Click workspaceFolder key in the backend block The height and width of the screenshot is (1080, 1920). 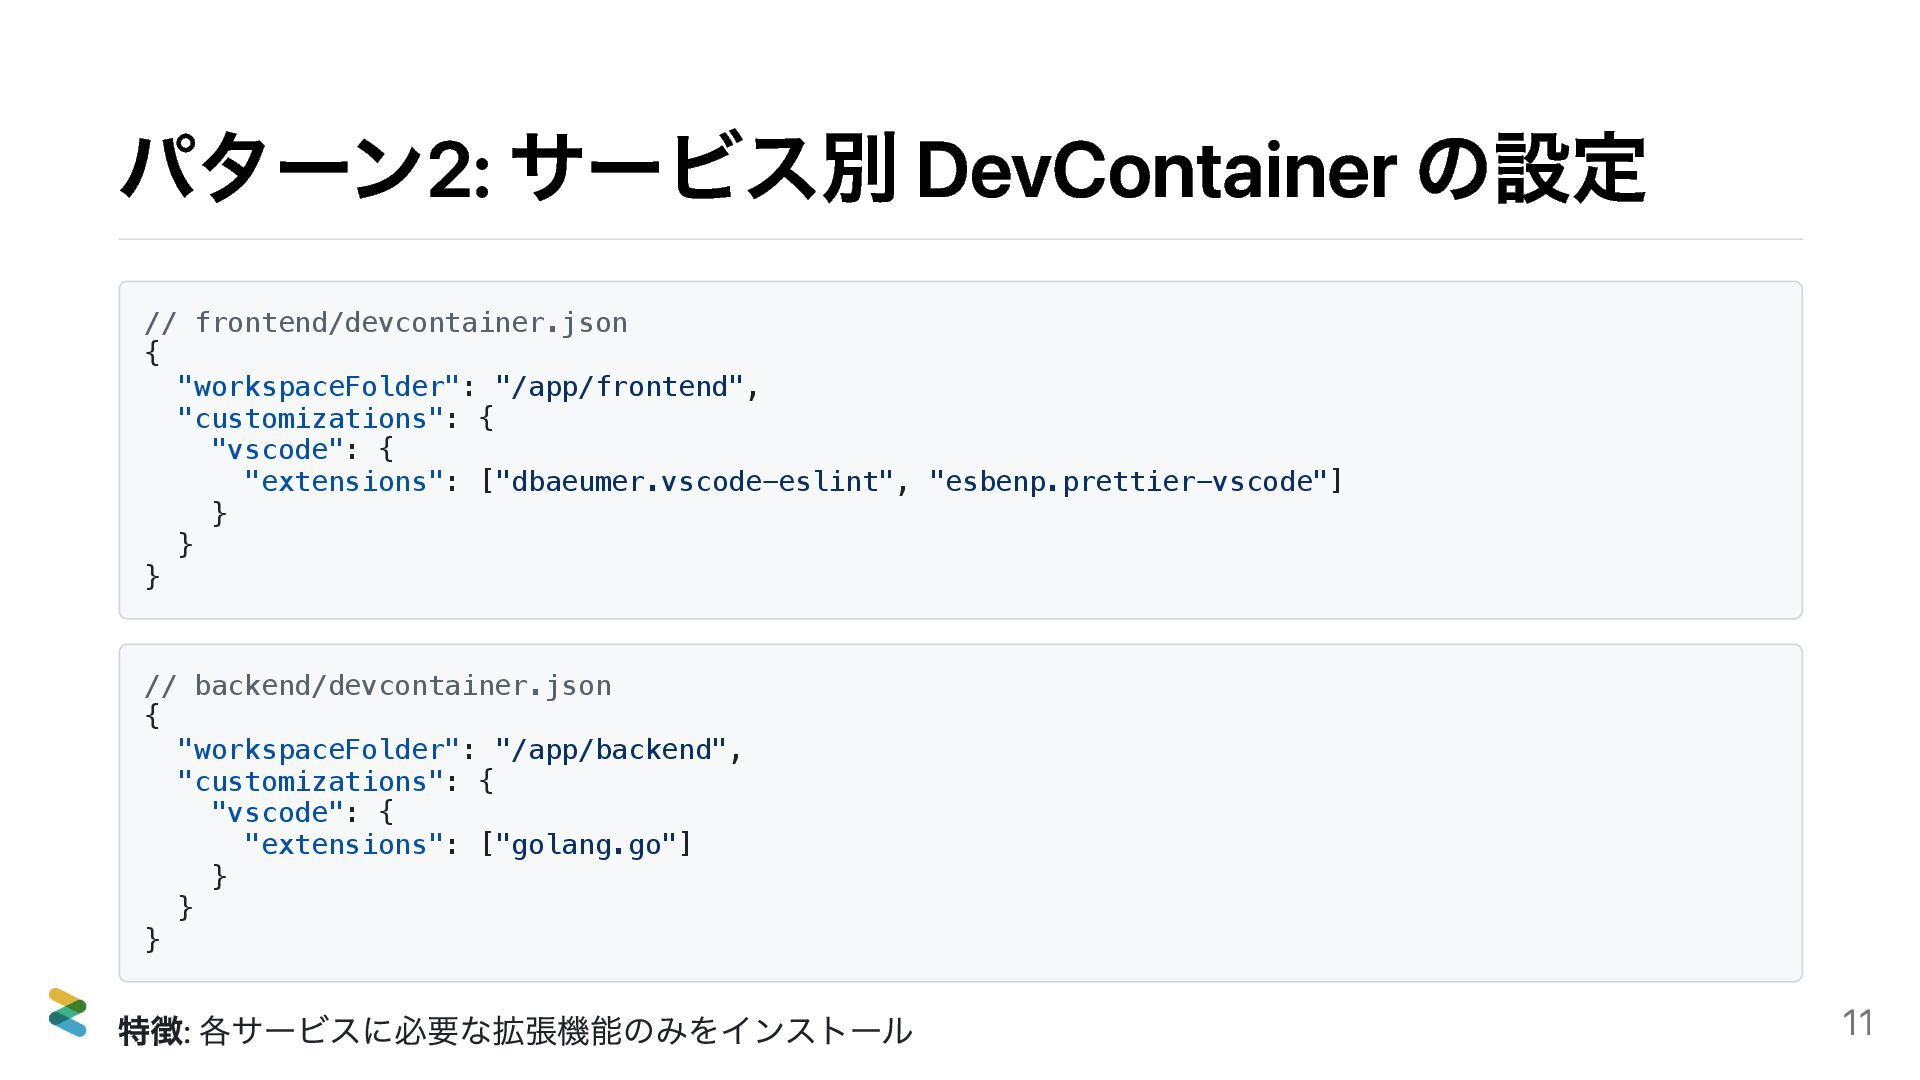pos(318,750)
